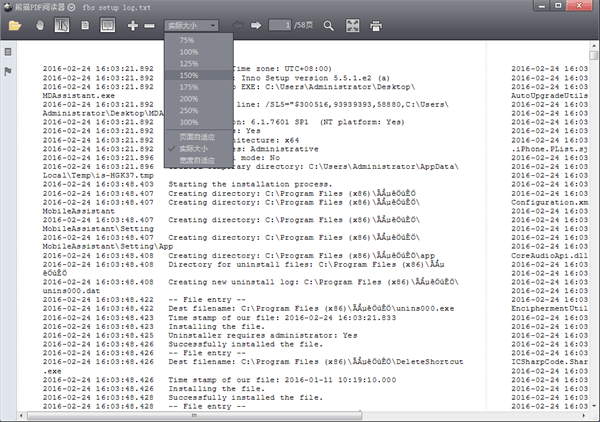The width and height of the screenshot is (600, 422).
Task: Switch to single page view icon
Action: pos(85,24)
